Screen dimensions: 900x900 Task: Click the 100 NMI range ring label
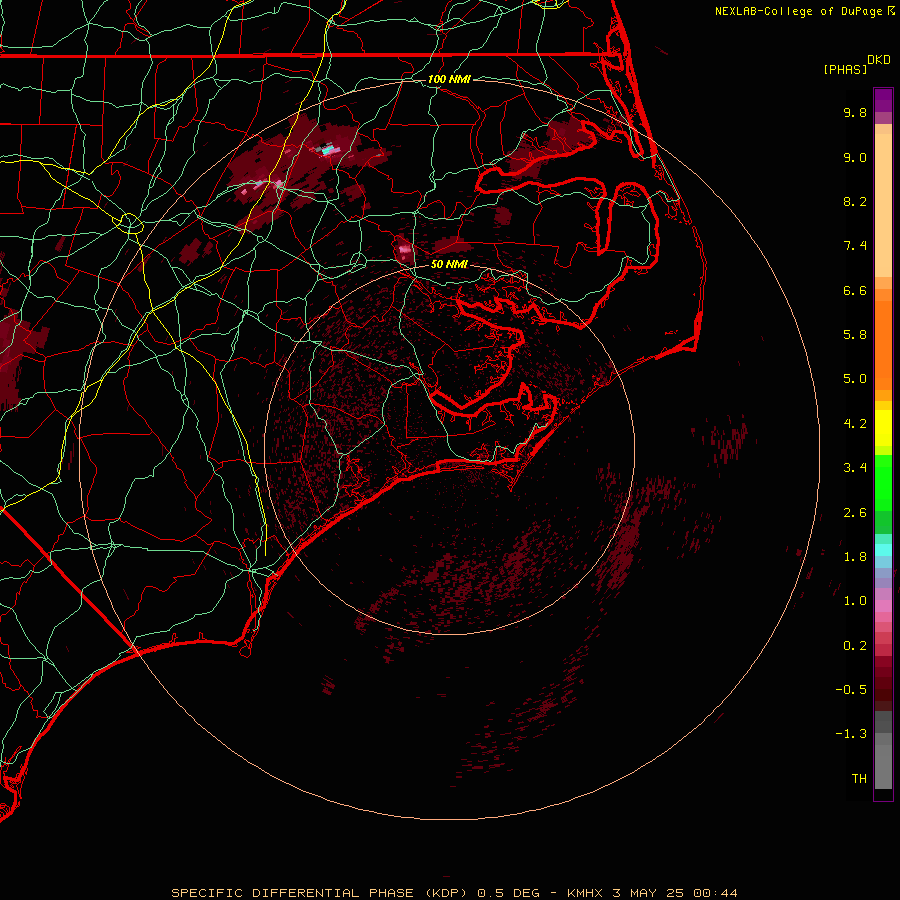coord(449,79)
